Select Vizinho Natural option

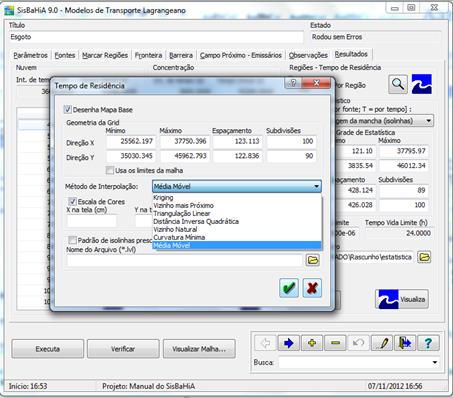tap(237, 229)
